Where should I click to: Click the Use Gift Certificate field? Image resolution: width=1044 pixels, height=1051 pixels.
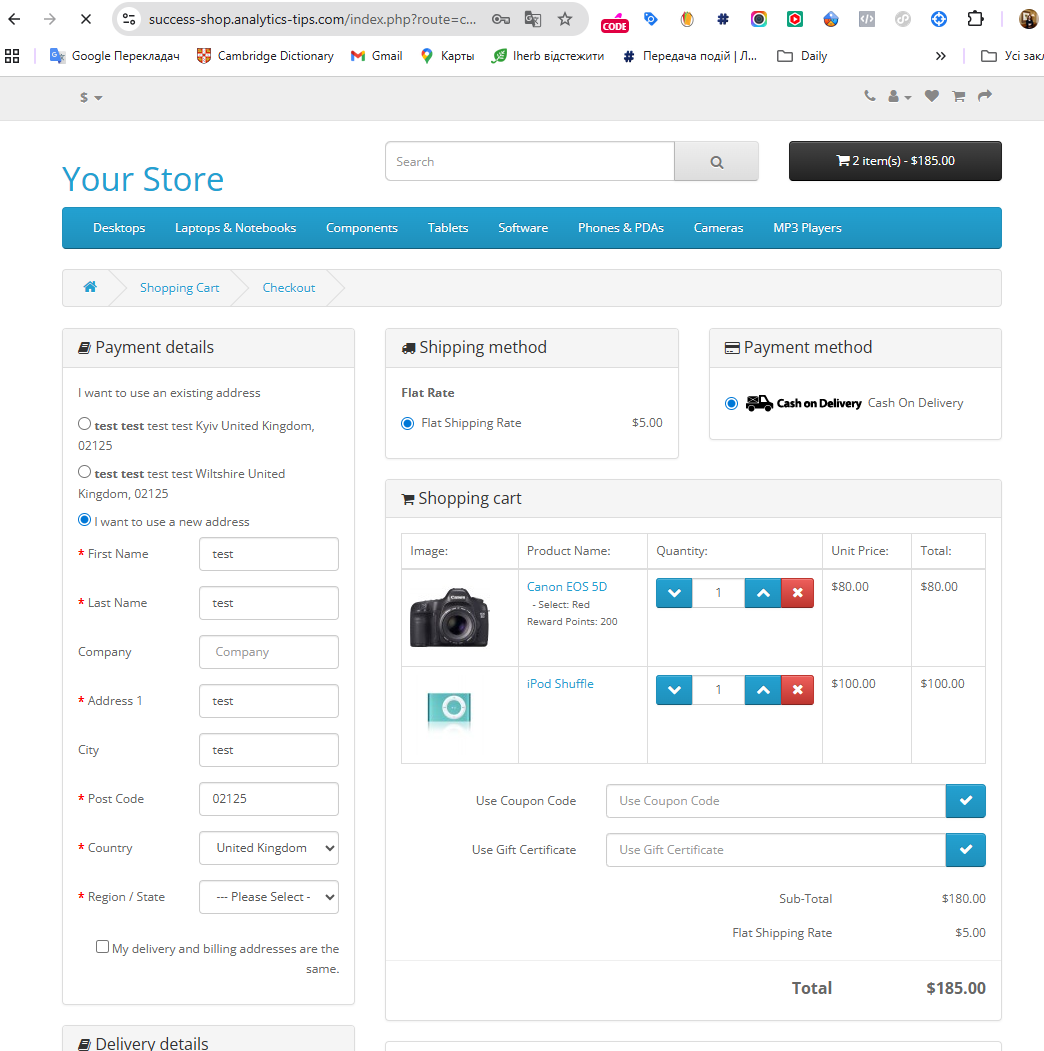[776, 850]
